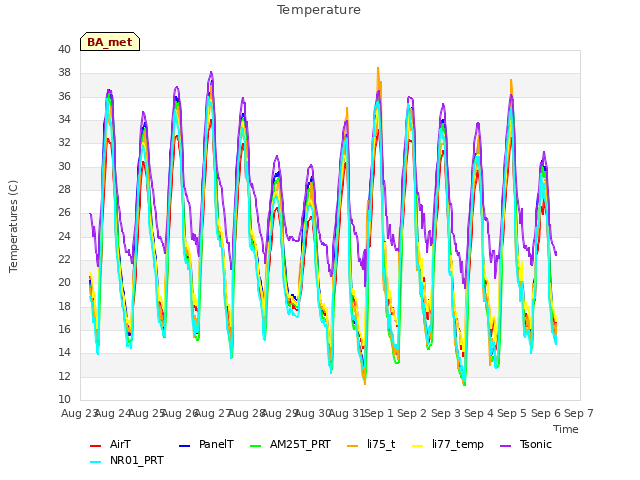The height and width of the screenshot is (480, 640).
Task: Click the 20 y-axis tick label
Action: (x=64, y=282)
